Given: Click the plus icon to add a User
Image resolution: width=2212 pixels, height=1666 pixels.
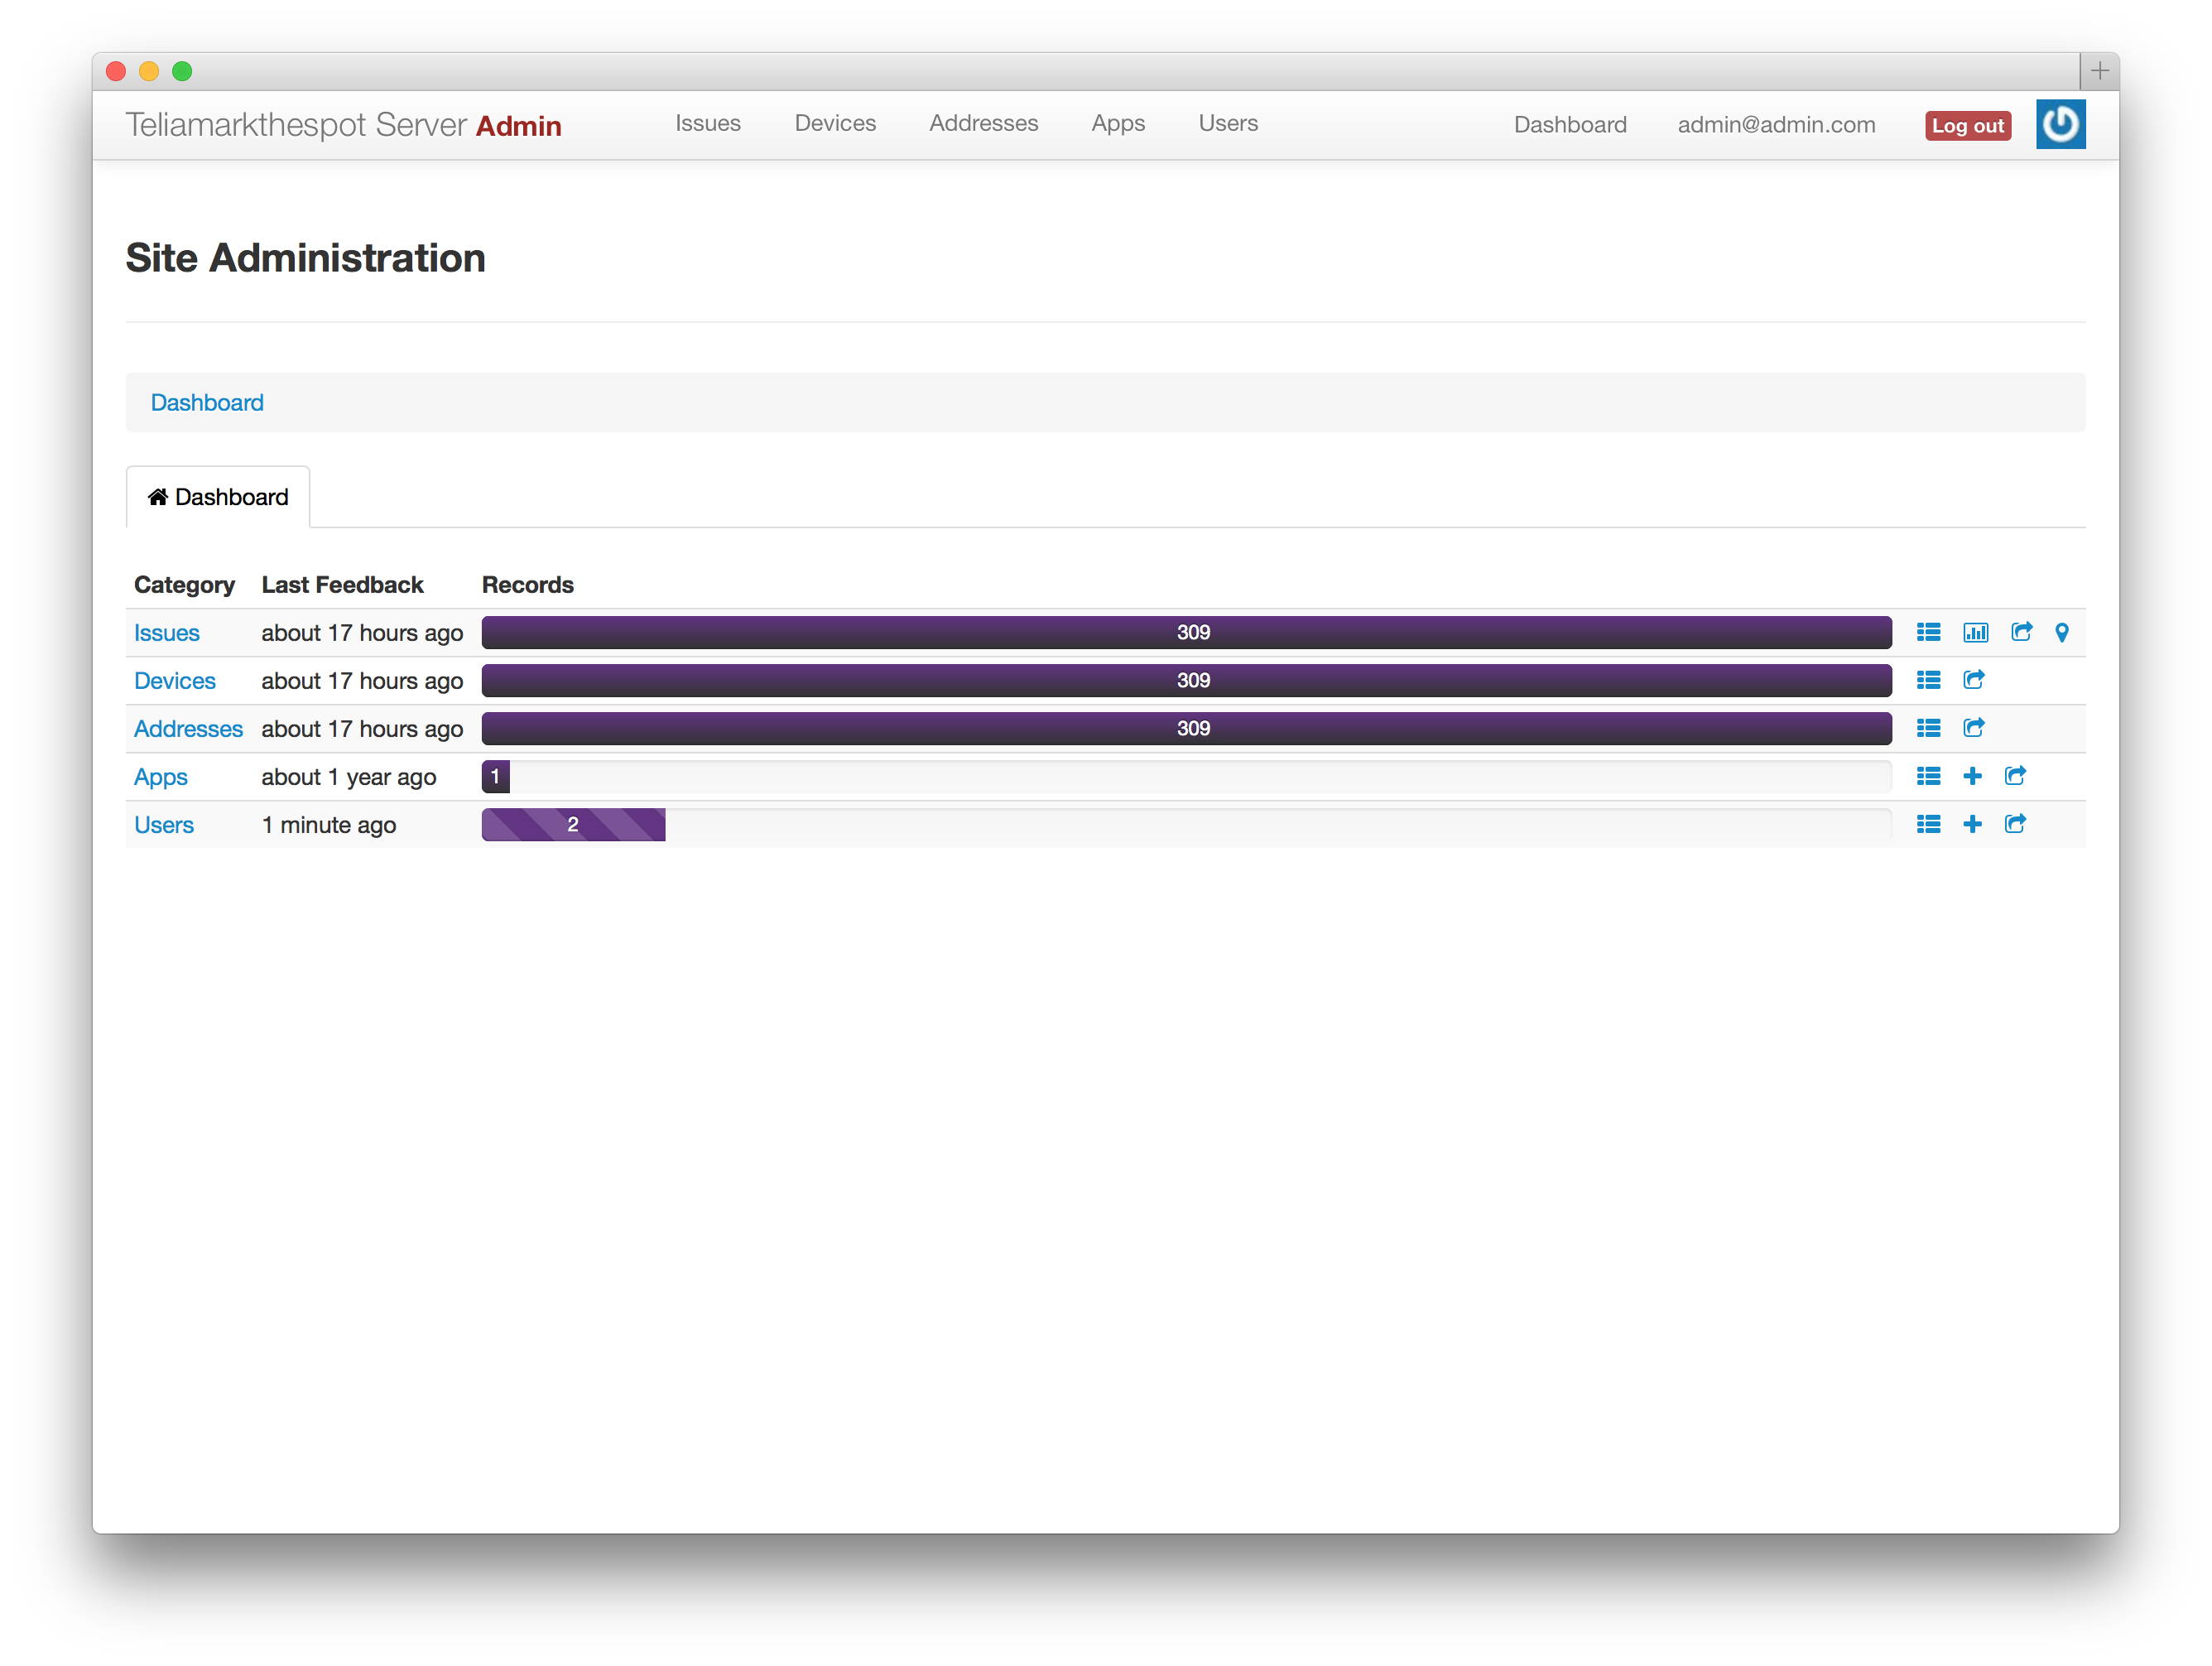Looking at the screenshot, I should [x=1972, y=824].
